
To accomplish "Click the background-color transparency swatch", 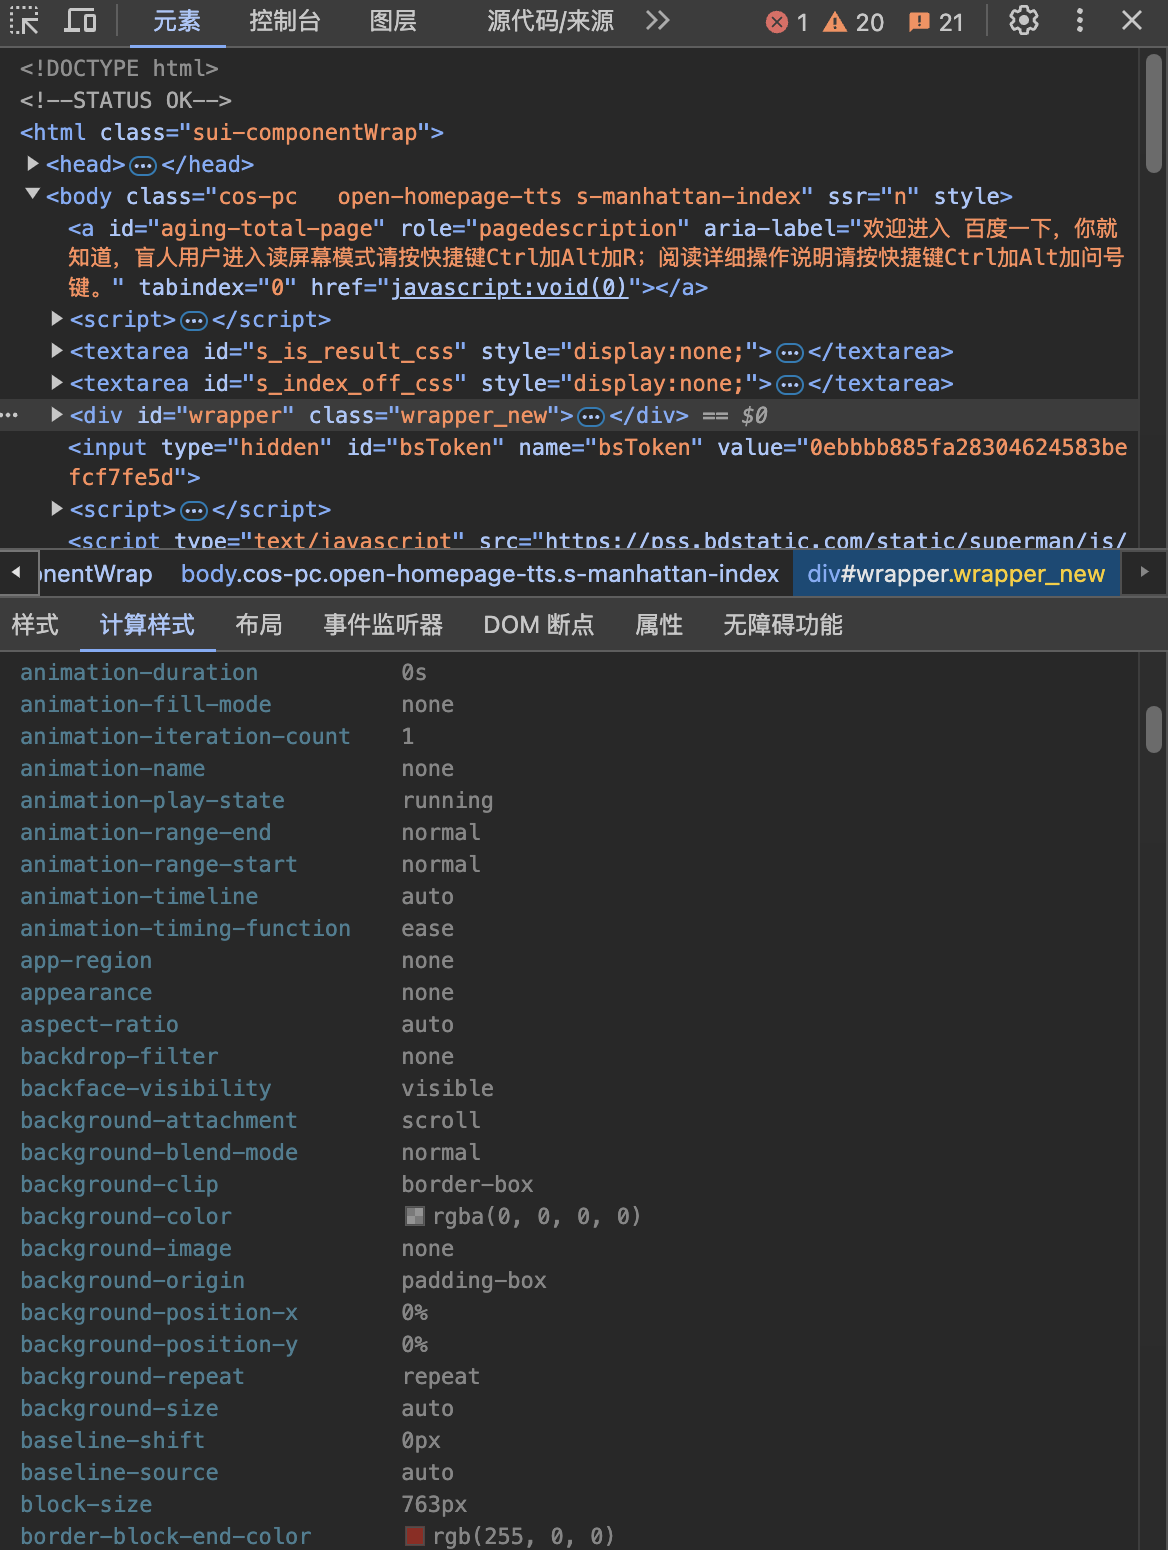I will (x=413, y=1216).
